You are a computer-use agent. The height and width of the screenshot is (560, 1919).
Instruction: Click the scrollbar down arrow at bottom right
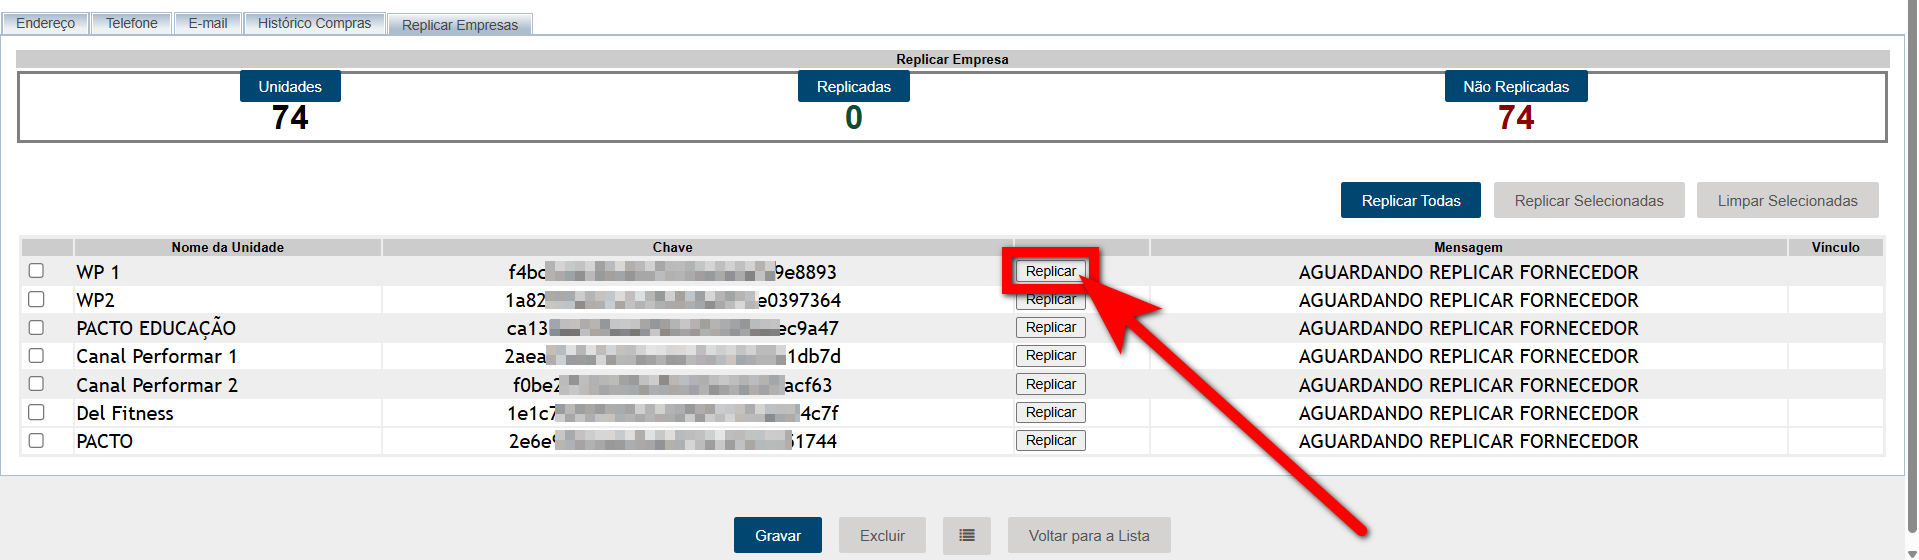coord(1912,553)
